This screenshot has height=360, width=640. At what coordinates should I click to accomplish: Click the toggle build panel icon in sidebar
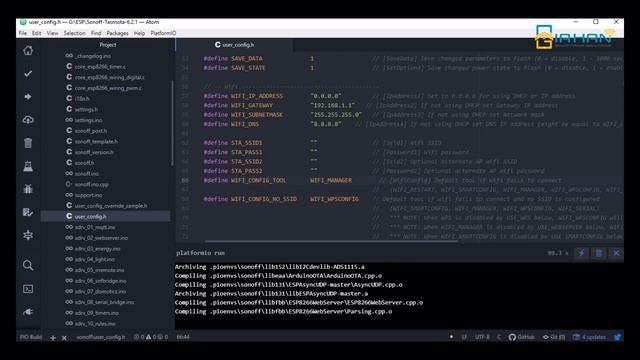tap(28, 235)
